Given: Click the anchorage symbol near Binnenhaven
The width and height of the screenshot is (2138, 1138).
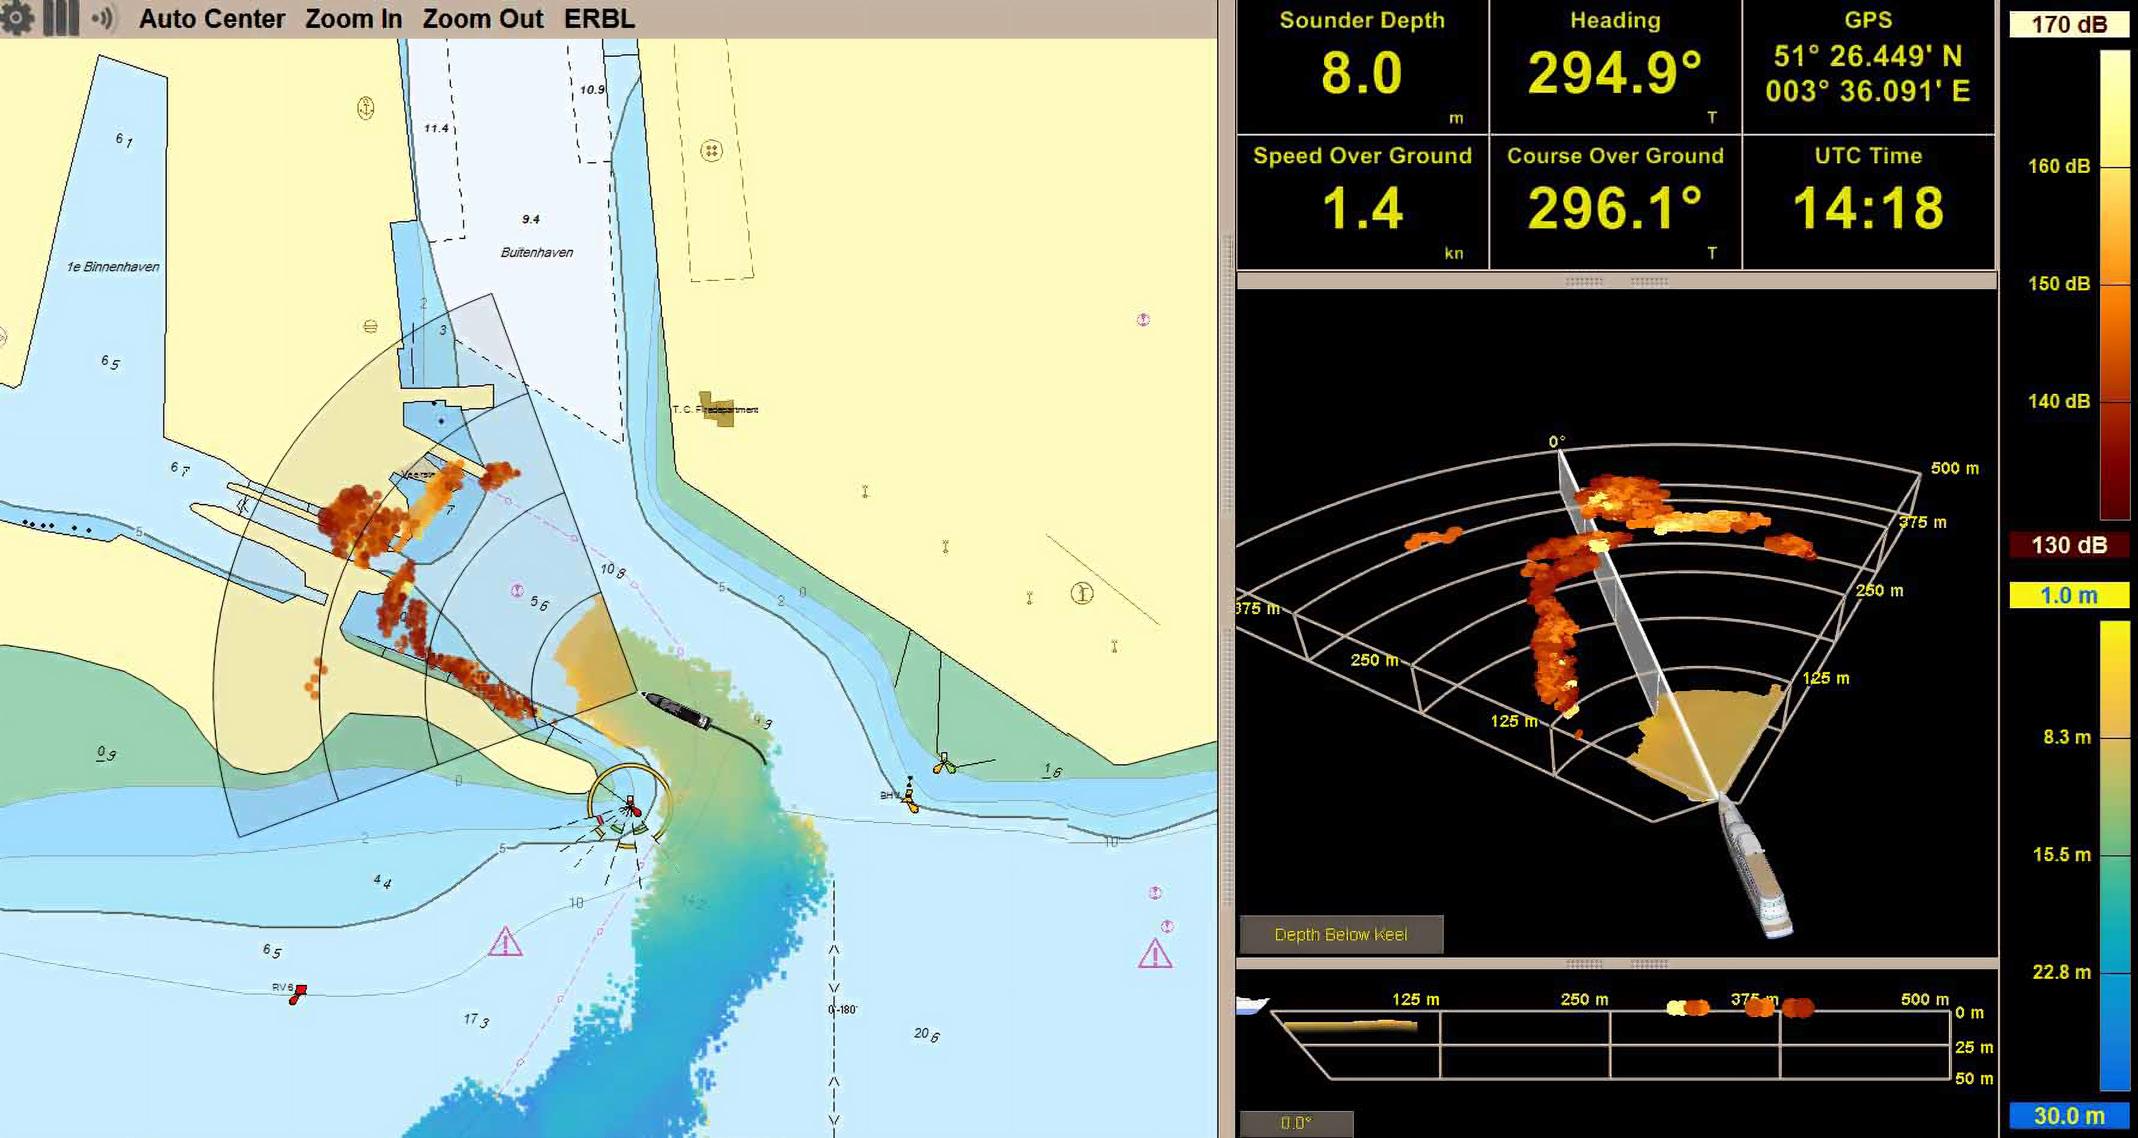Looking at the screenshot, I should point(366,108).
